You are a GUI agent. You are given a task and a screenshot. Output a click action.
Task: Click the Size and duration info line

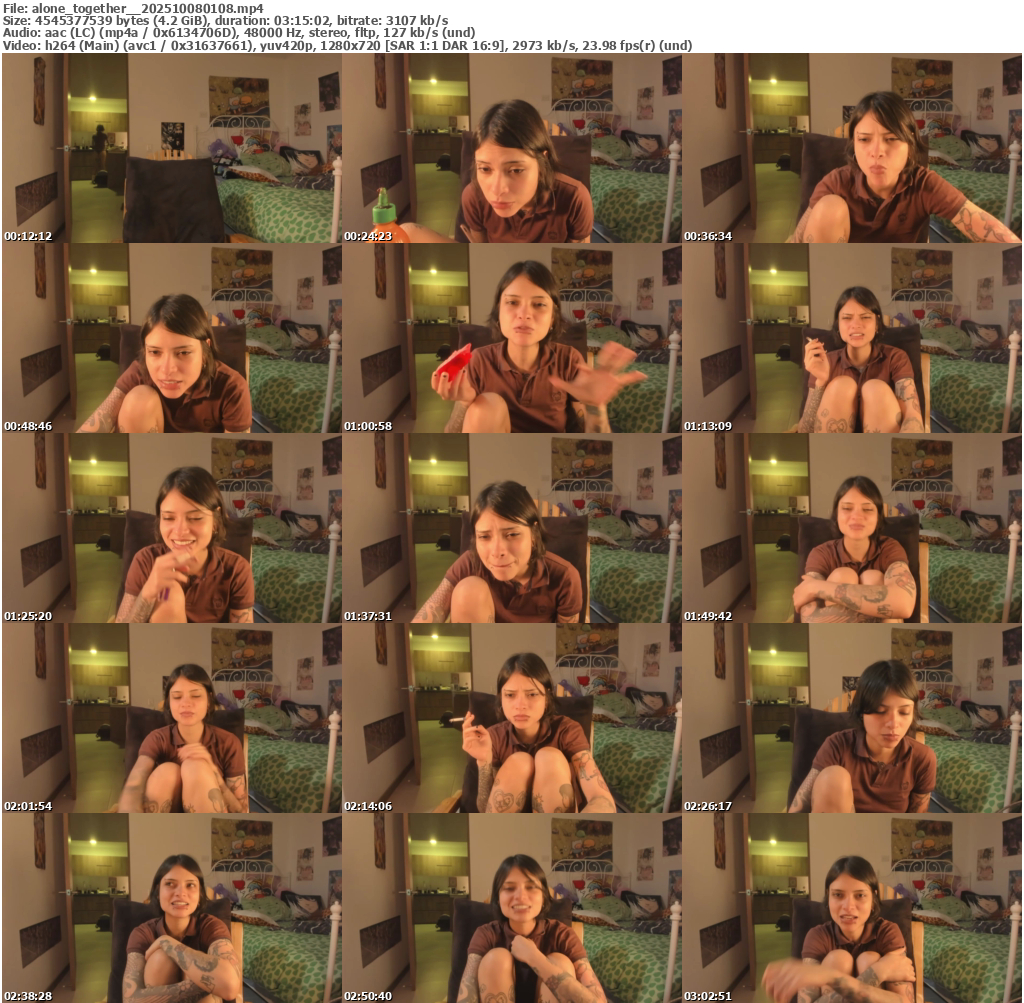225,20
